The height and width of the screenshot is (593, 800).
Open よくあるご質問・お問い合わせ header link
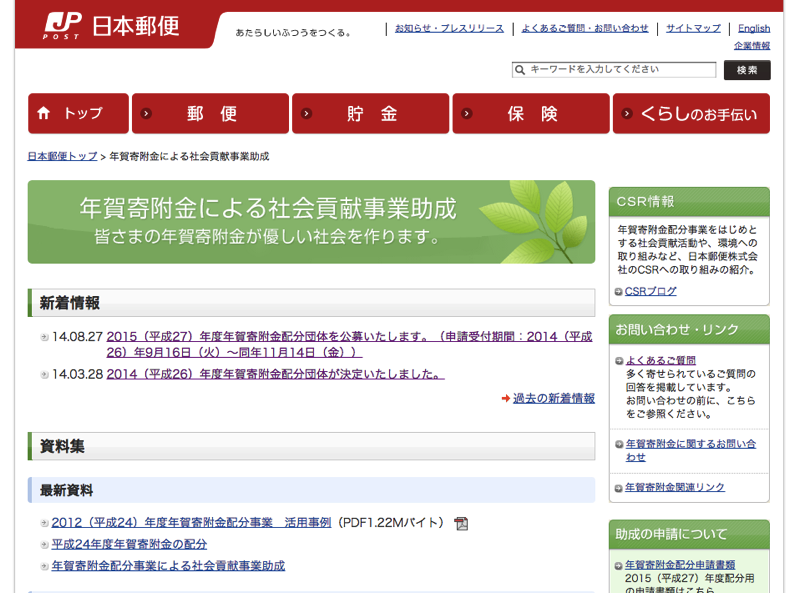(585, 29)
